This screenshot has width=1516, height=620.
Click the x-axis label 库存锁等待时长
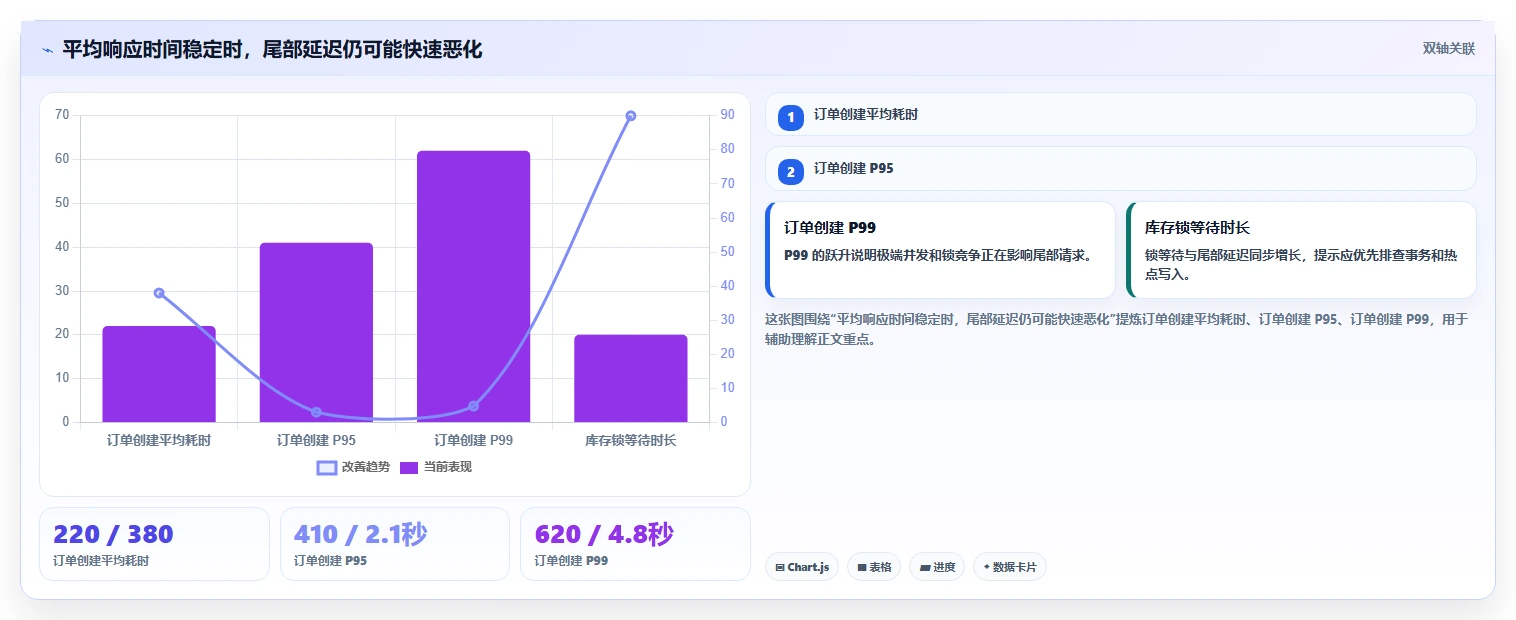pos(631,440)
